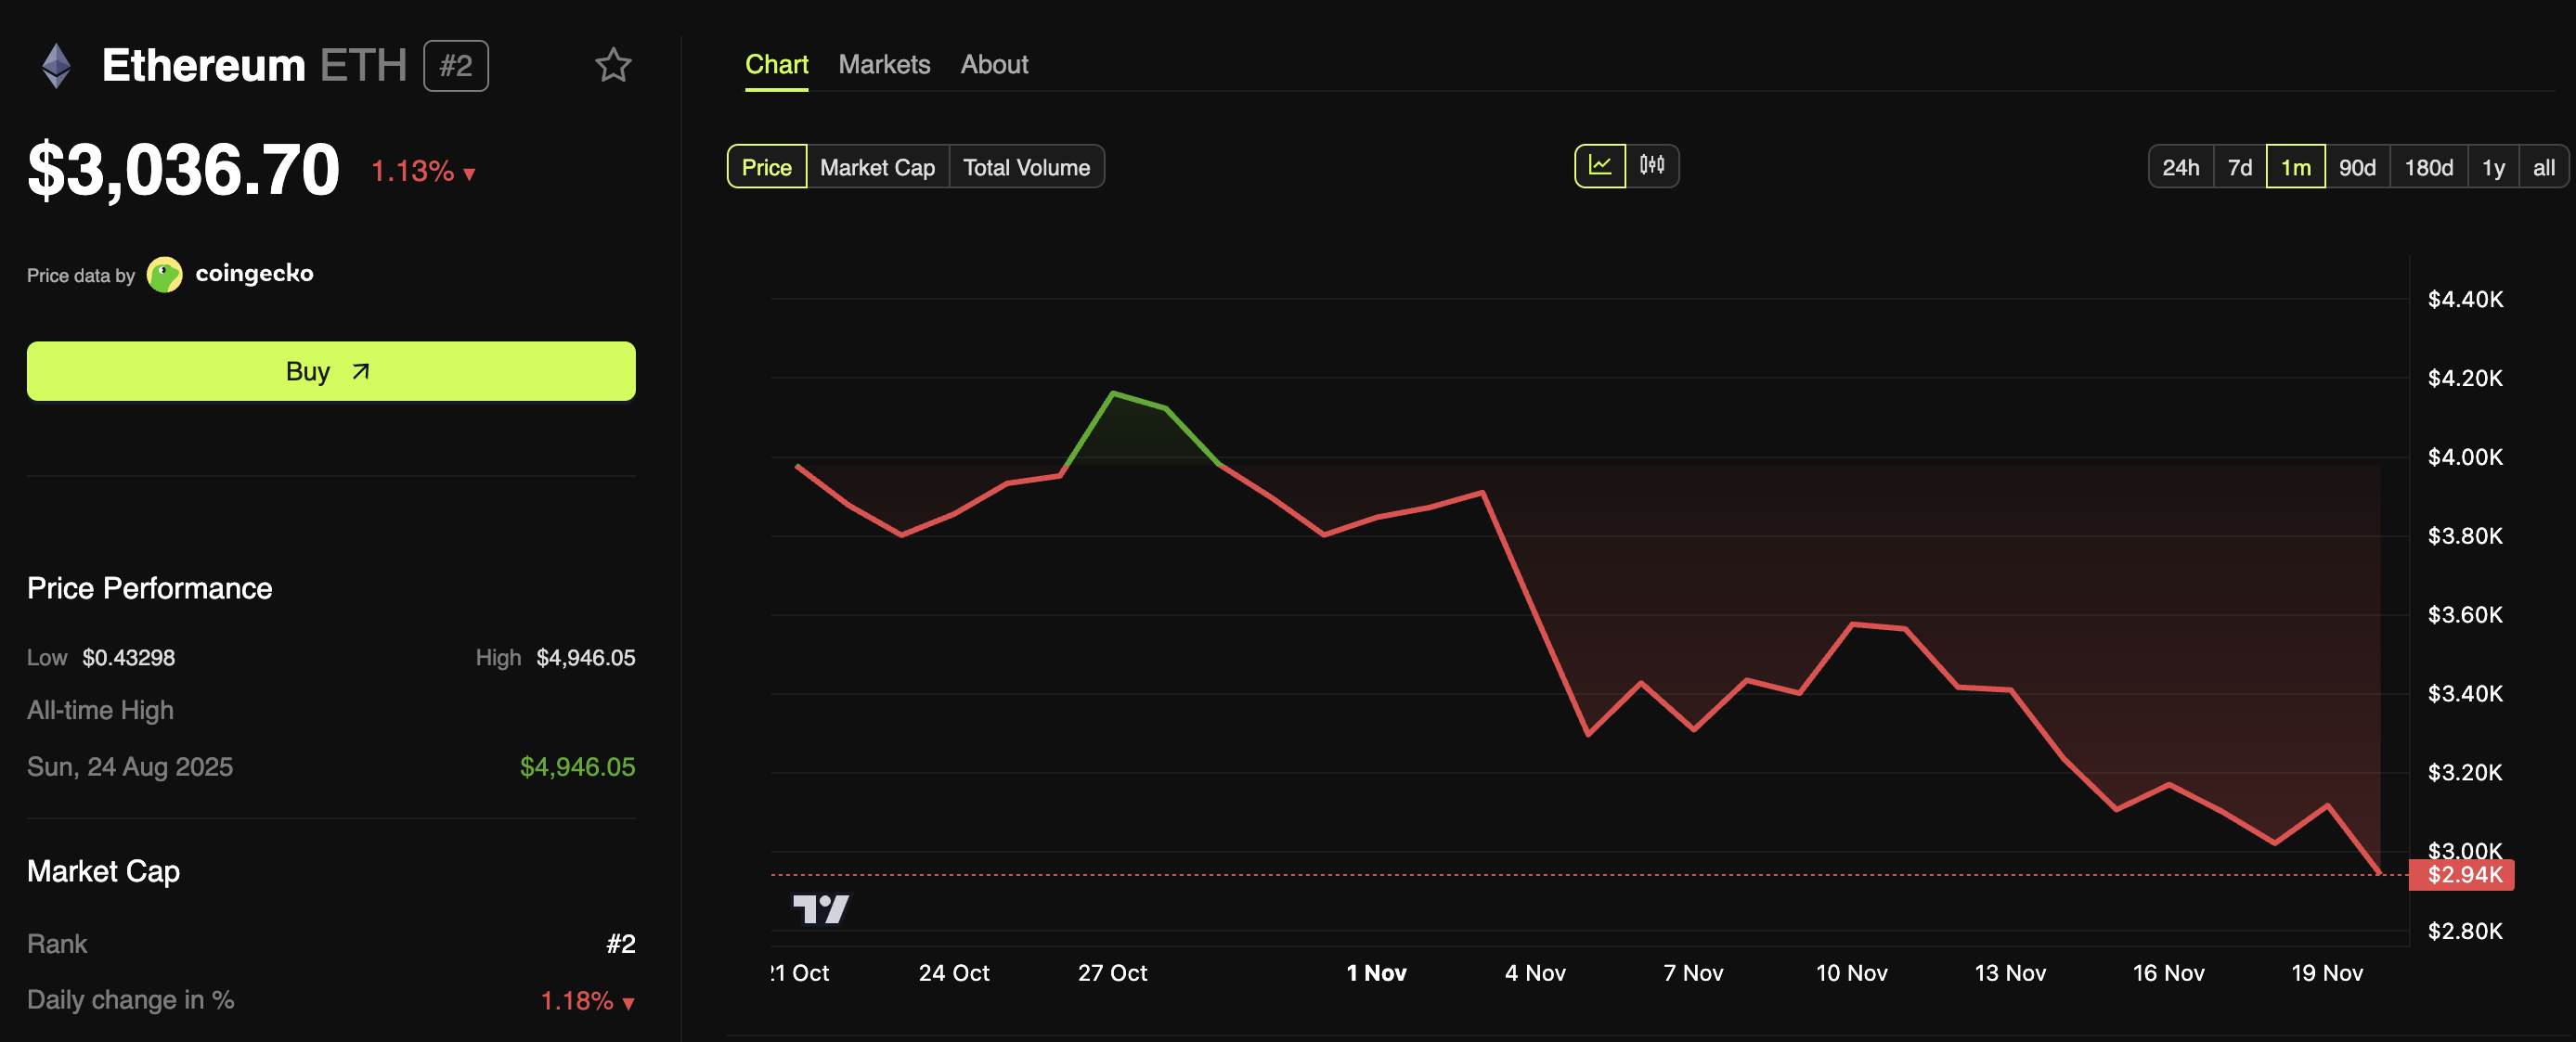
Task: Click the Ethereum diamond logo
Action: 57,66
